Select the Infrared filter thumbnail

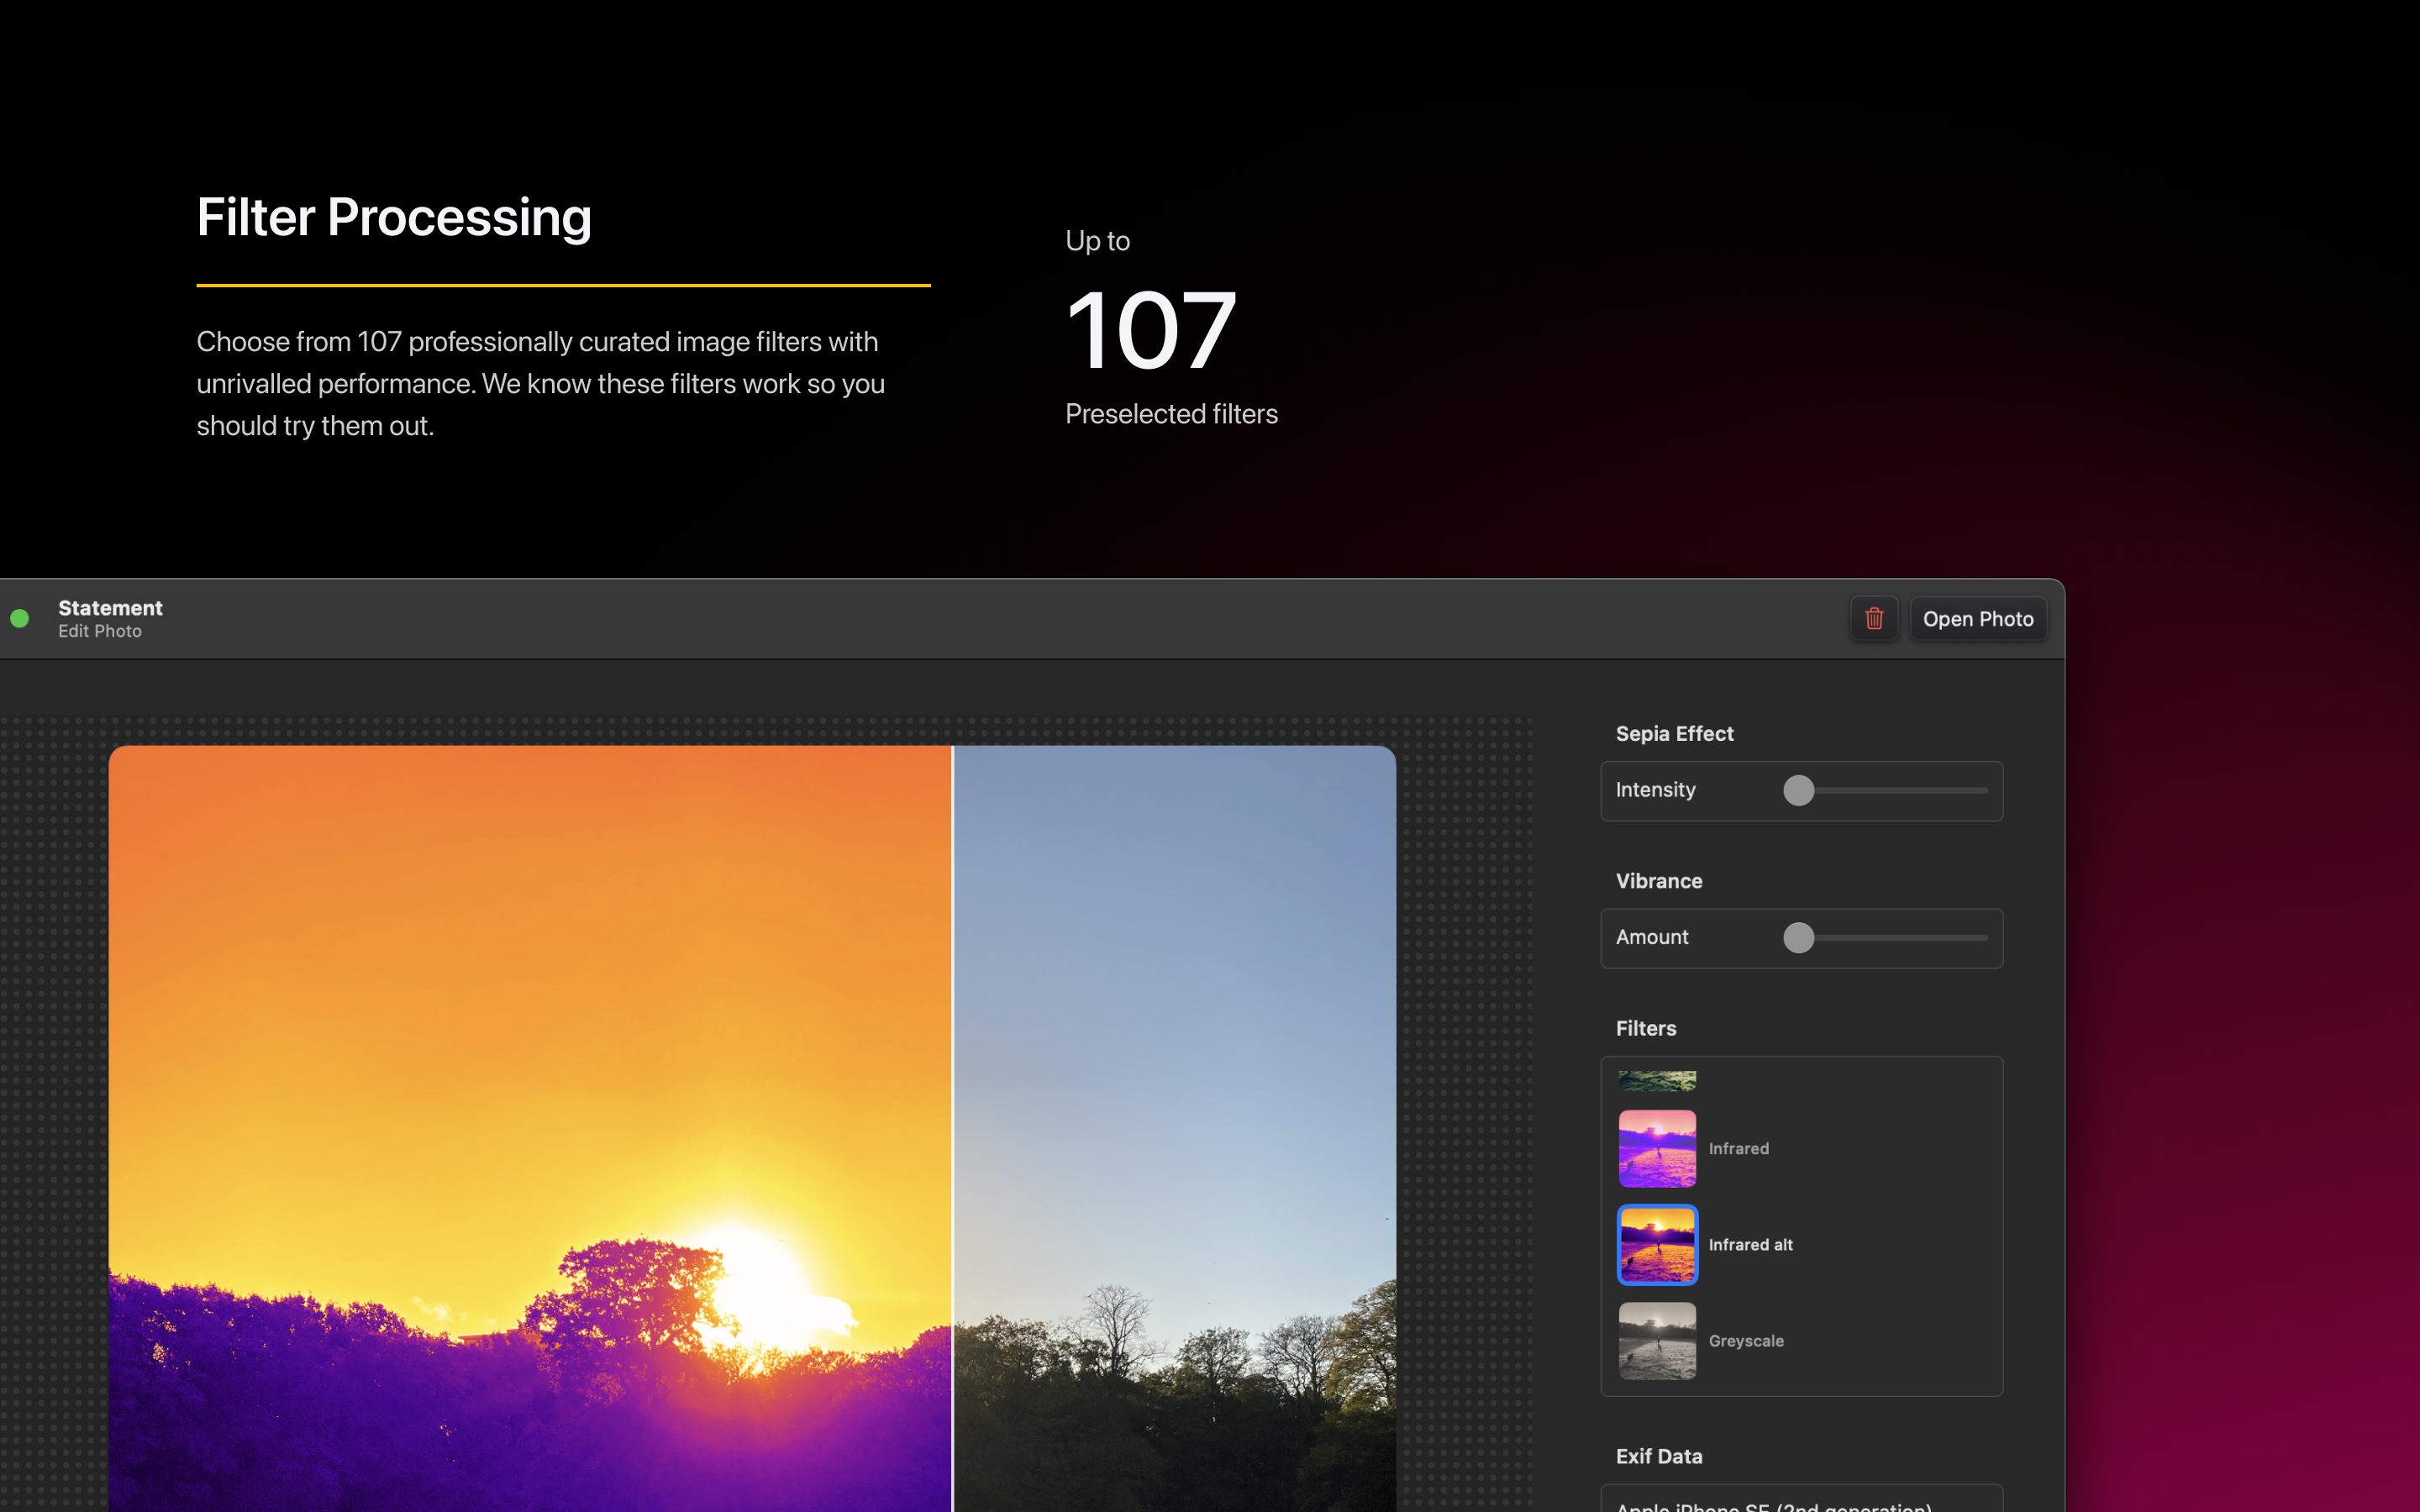[x=1657, y=1148]
